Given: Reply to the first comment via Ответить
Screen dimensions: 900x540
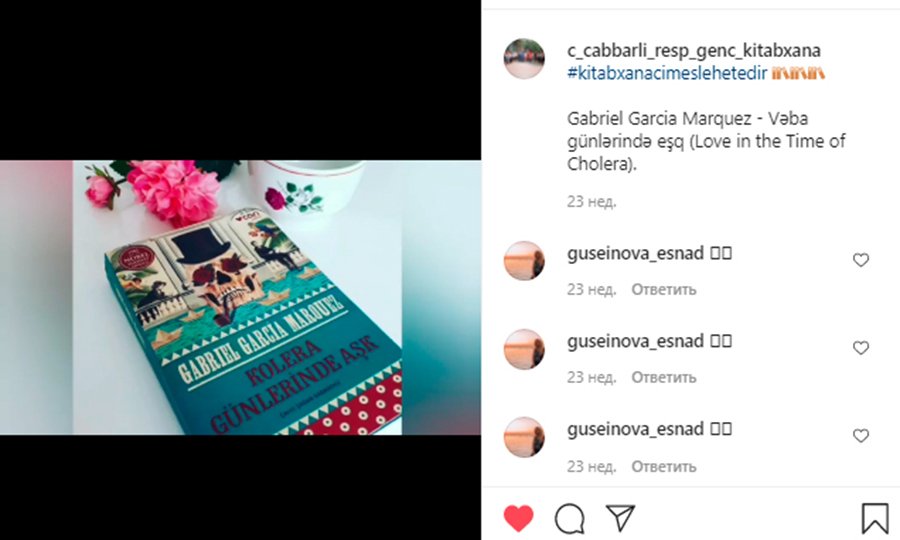Looking at the screenshot, I should [x=664, y=289].
